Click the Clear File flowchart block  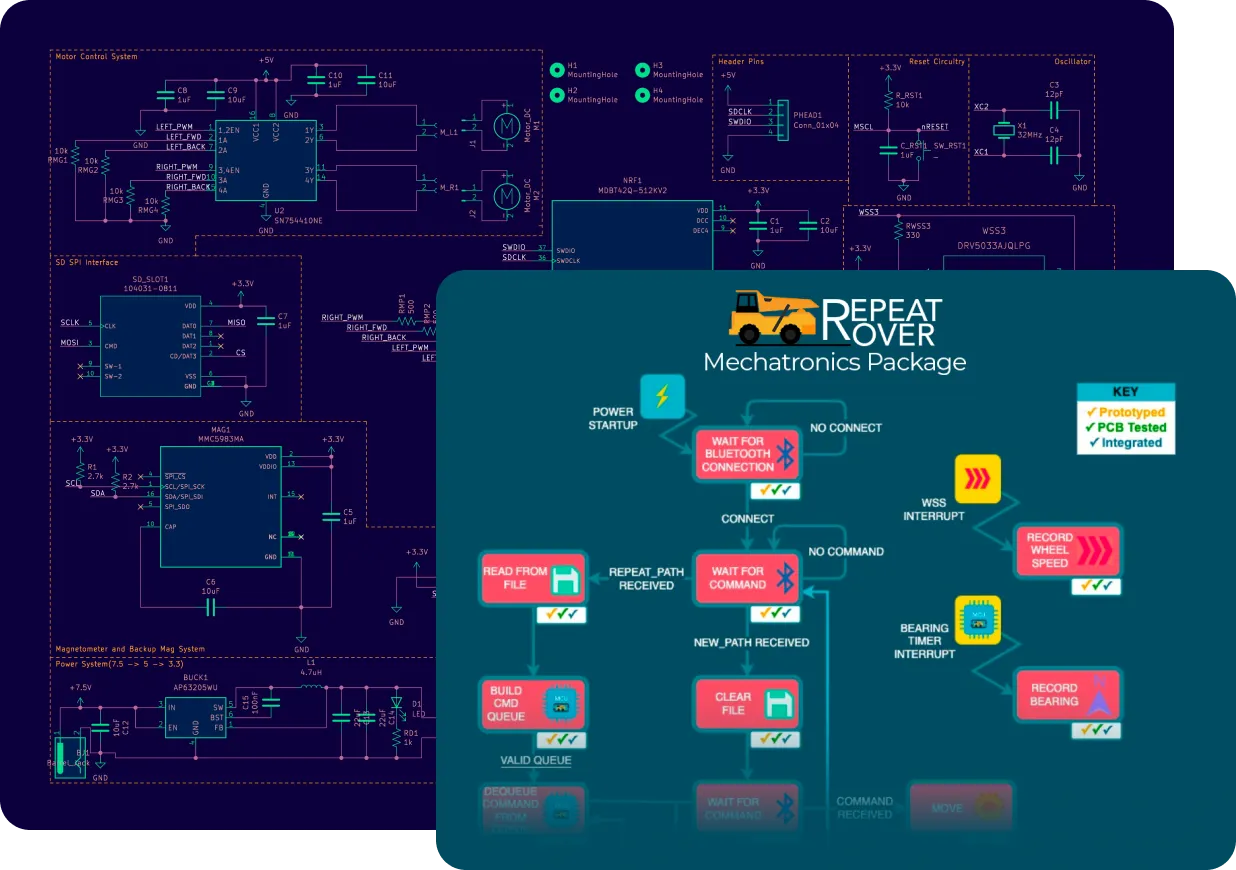pos(747,704)
